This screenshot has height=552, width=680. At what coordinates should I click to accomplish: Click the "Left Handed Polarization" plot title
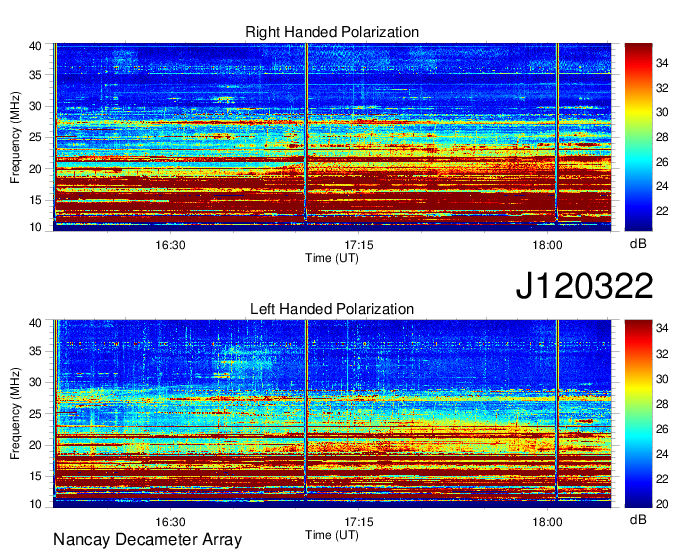332,309
